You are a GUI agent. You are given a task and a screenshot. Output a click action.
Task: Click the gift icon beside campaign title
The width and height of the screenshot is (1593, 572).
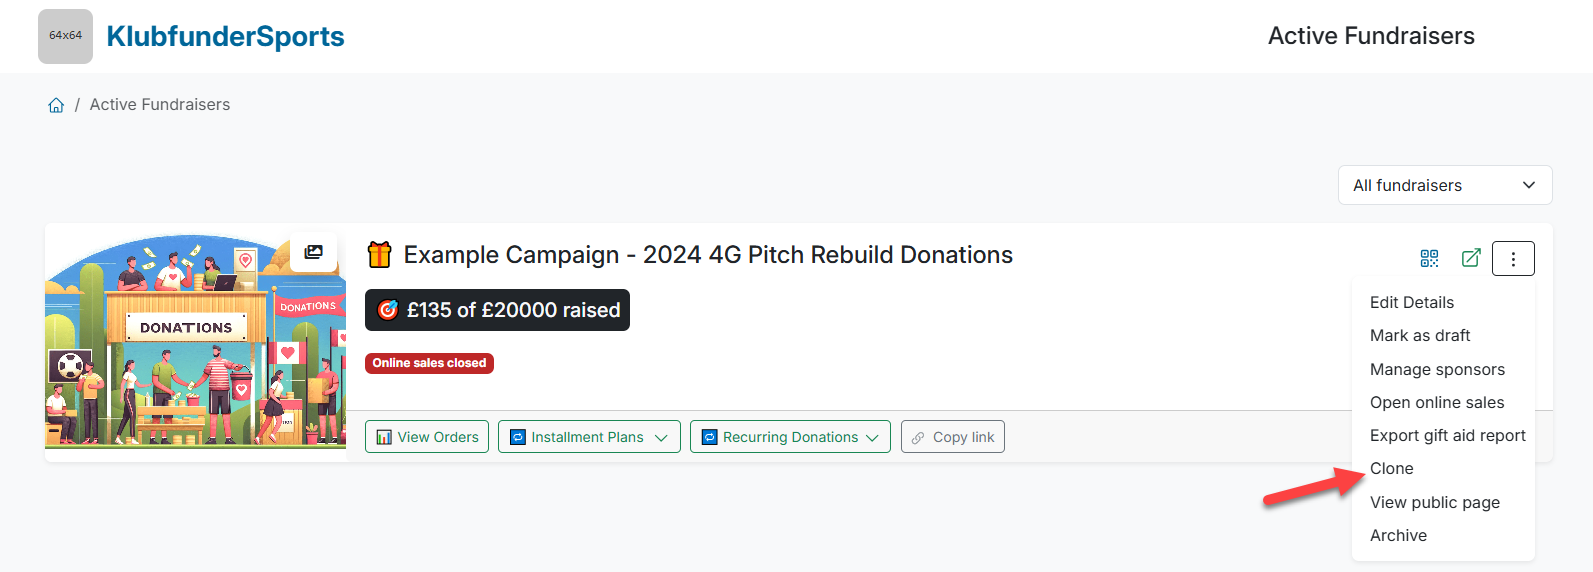[x=379, y=255]
